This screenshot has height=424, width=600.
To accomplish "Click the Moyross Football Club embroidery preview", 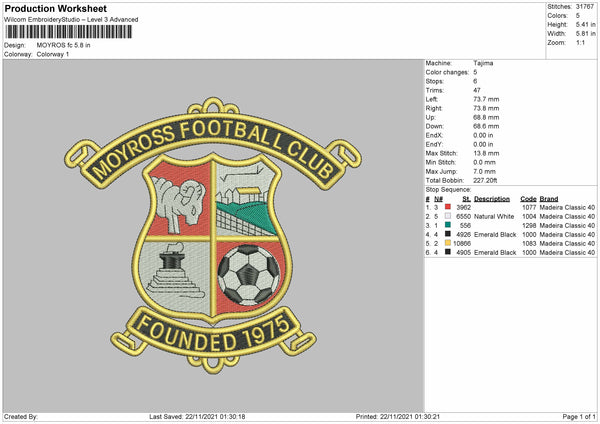I will pos(213,234).
